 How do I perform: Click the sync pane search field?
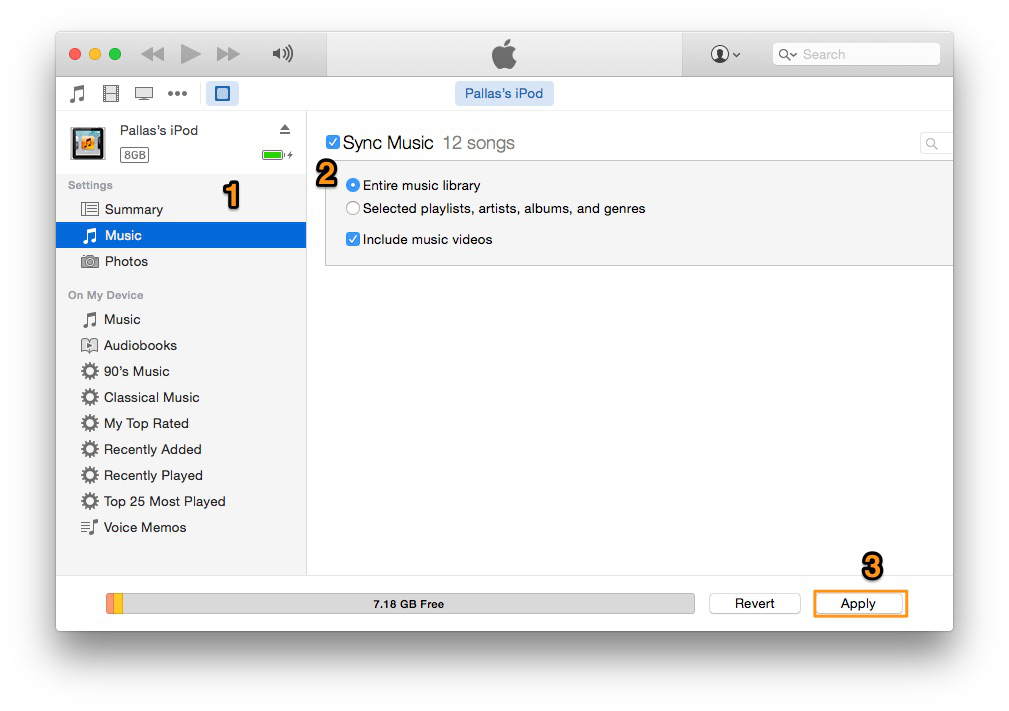pos(936,143)
